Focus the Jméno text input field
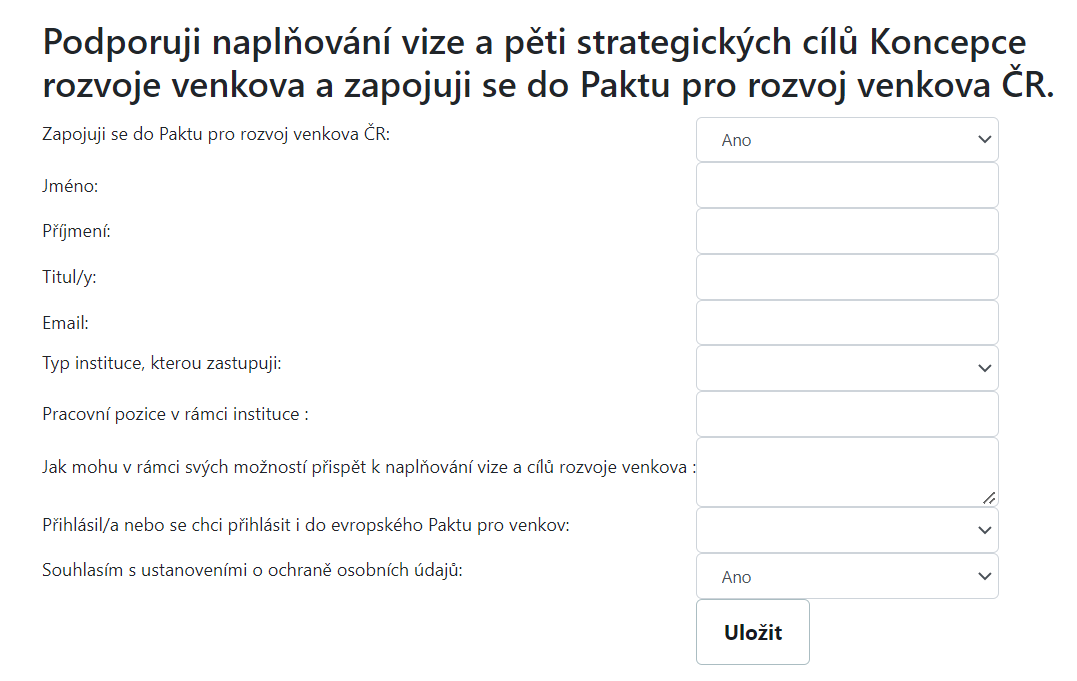 [x=847, y=186]
